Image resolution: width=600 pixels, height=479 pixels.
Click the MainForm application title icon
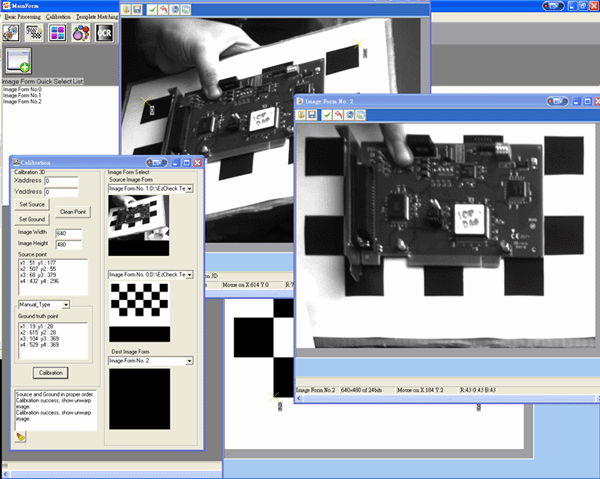click(6, 6)
